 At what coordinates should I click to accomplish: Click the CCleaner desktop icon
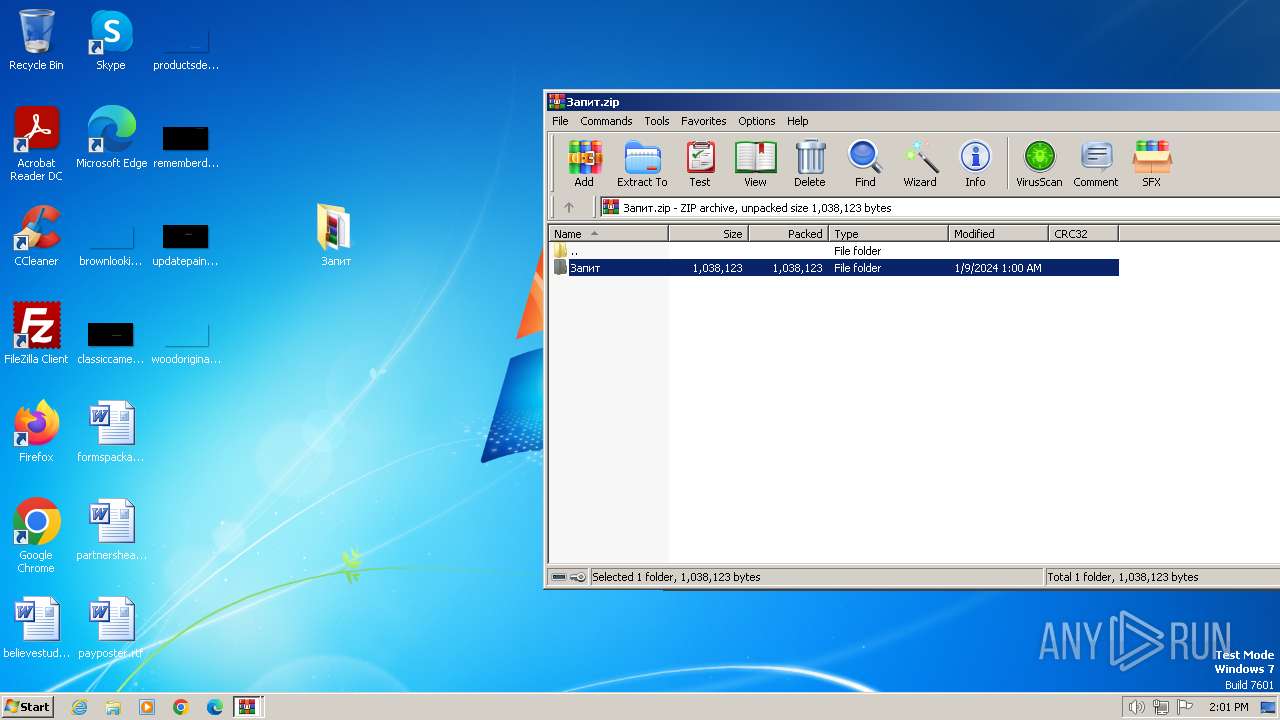click(36, 236)
